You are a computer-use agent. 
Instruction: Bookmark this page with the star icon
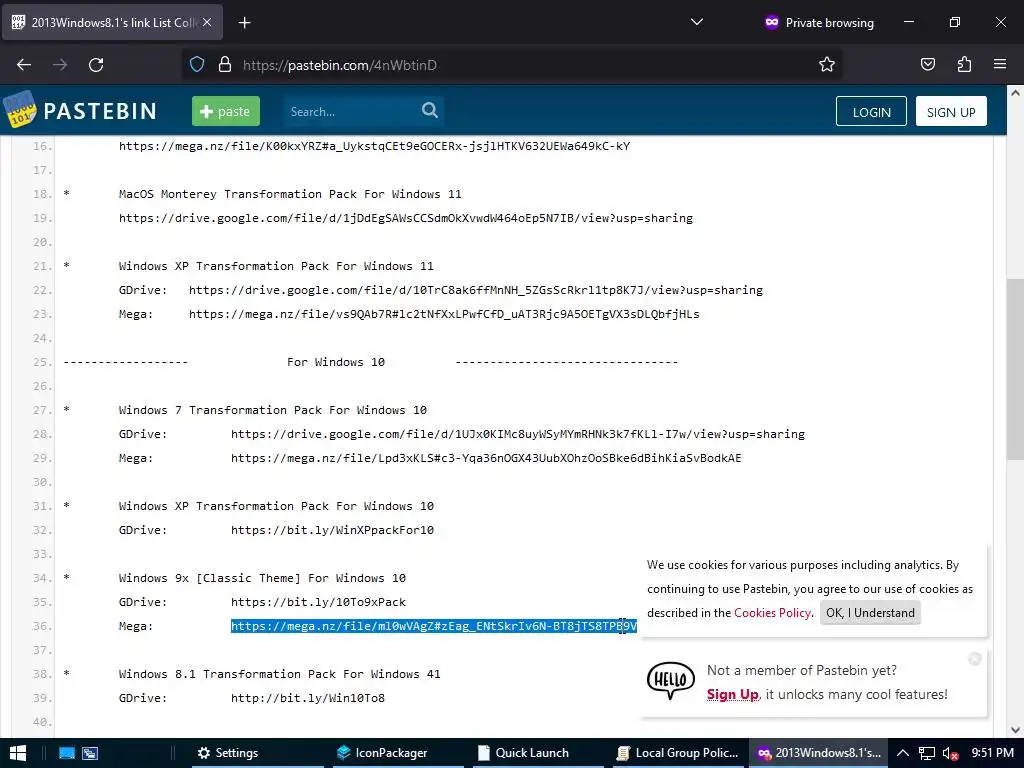(x=827, y=65)
